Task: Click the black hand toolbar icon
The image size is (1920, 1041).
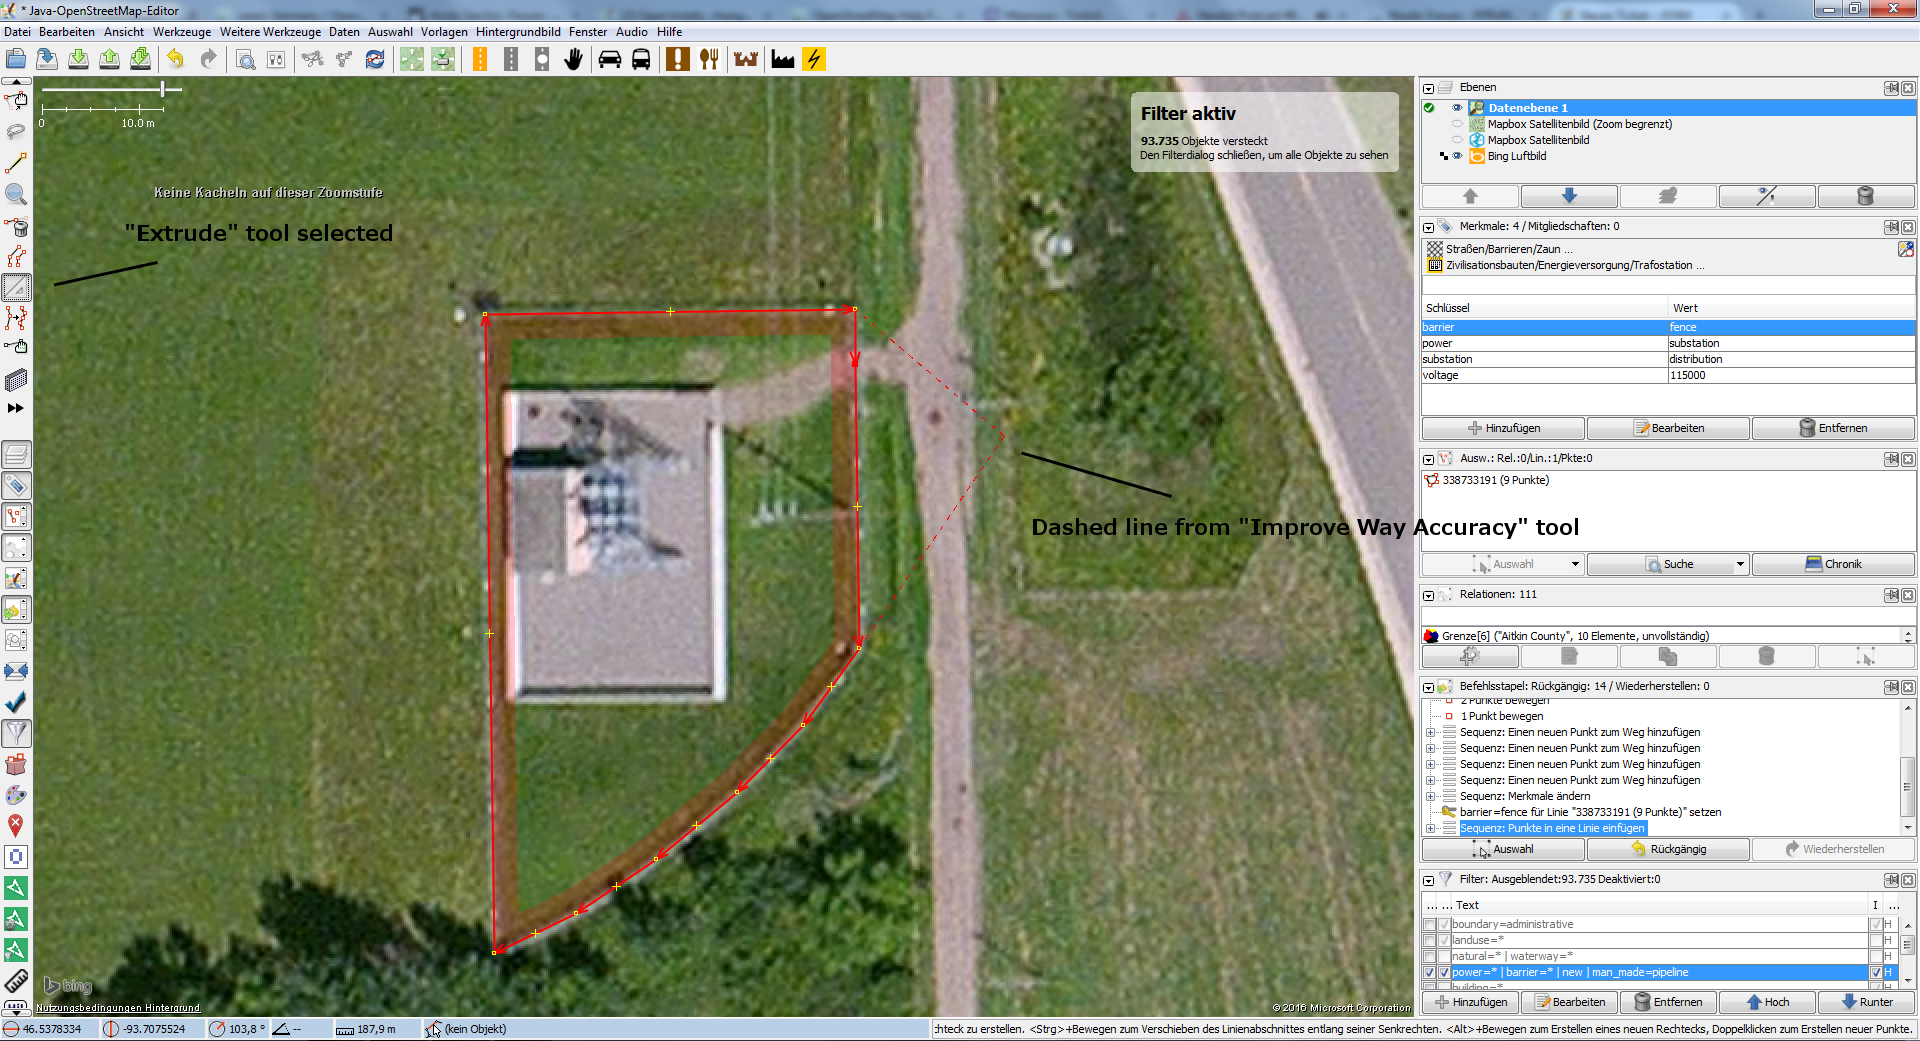Action: [x=573, y=60]
